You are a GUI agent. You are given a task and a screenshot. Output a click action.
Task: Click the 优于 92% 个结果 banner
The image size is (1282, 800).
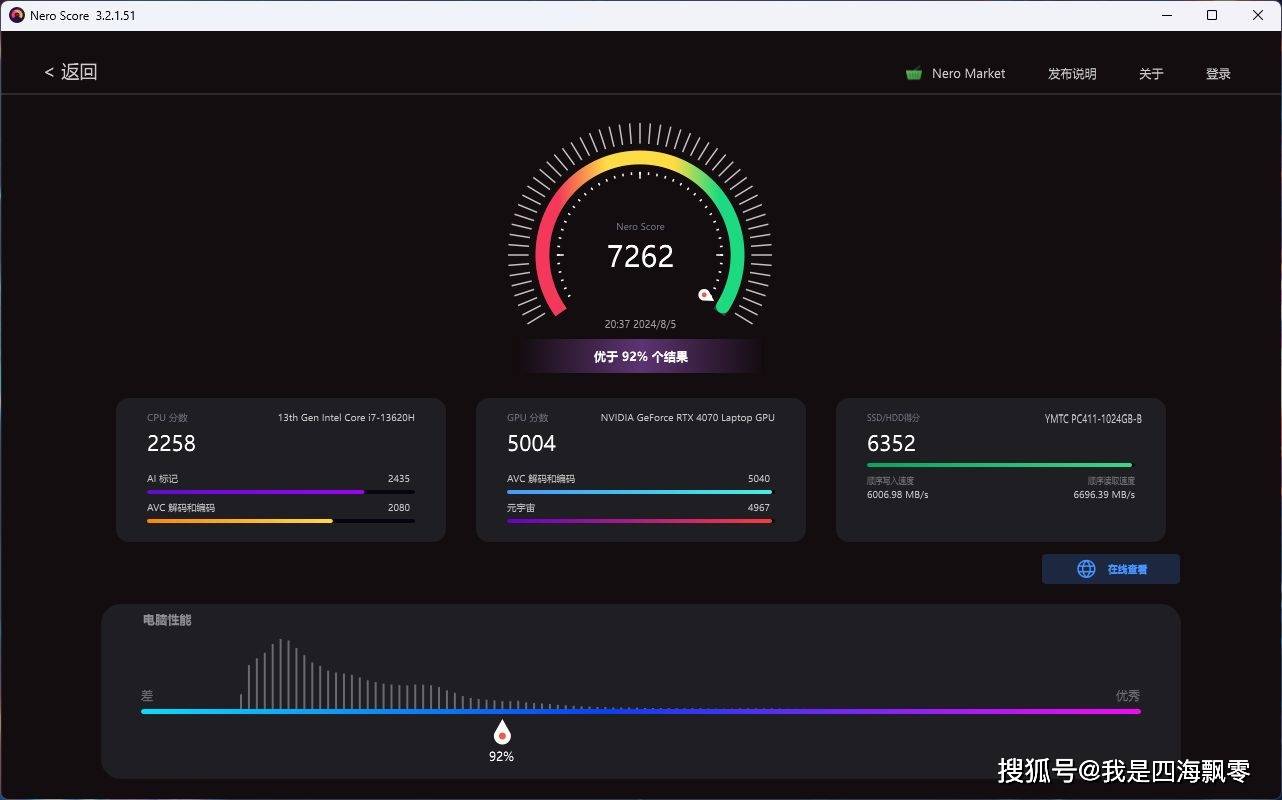(x=640, y=356)
